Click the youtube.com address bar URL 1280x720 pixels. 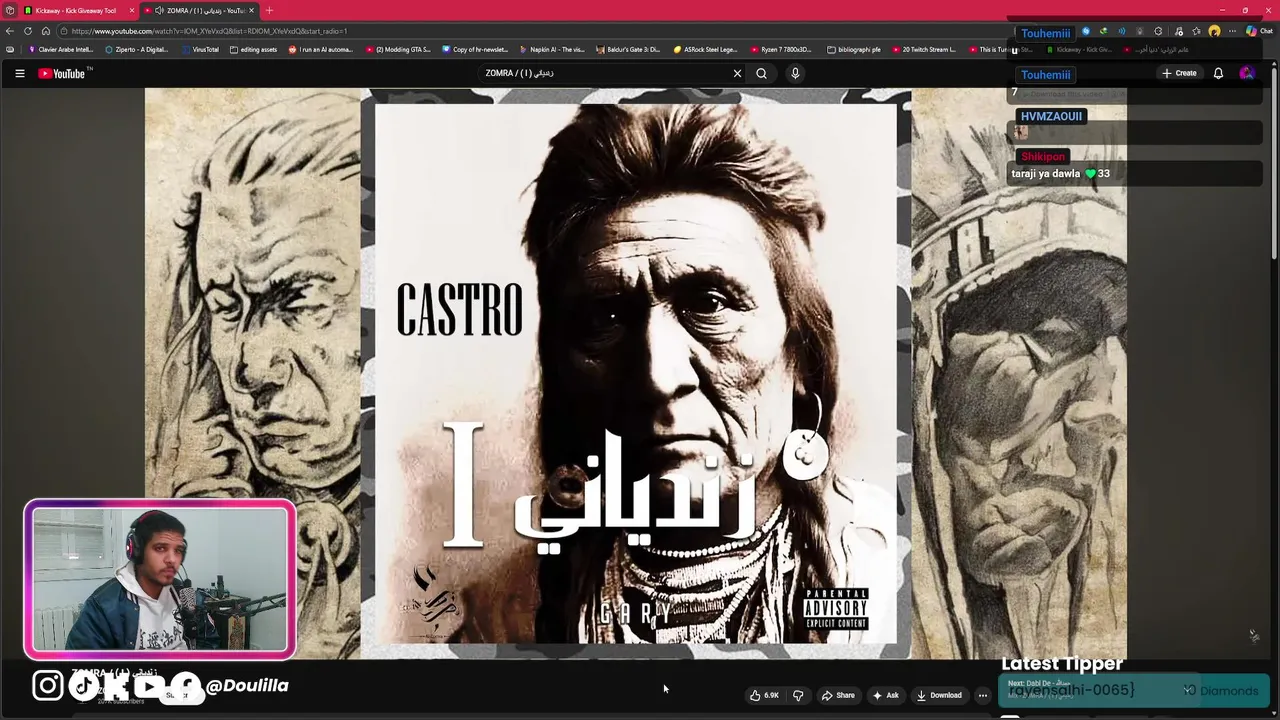click(210, 31)
